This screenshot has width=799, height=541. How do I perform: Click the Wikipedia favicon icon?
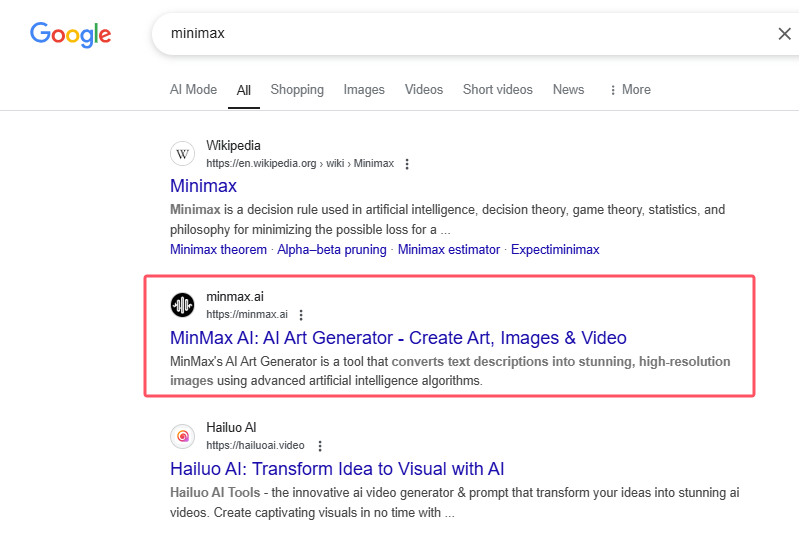(182, 154)
